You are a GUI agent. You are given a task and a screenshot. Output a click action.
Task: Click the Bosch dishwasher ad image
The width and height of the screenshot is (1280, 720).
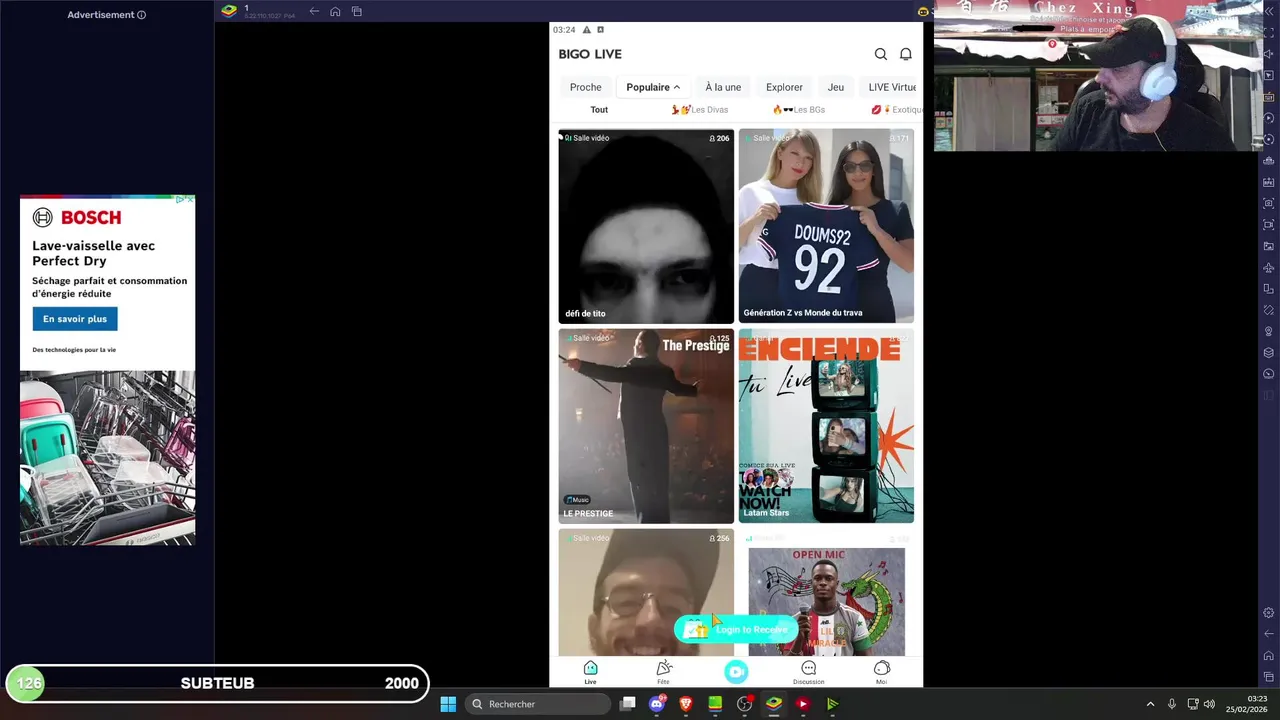[107, 458]
